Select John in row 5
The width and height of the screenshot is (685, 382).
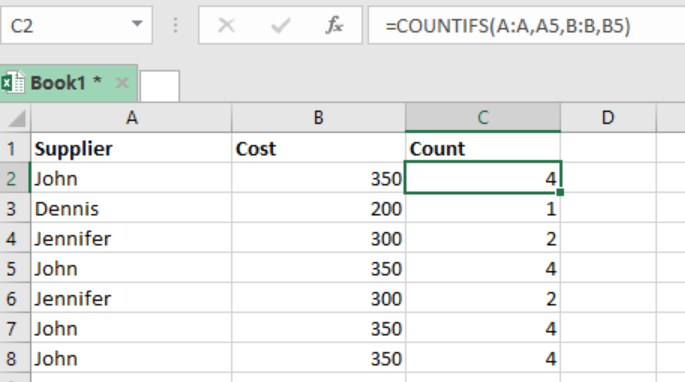coord(131,268)
